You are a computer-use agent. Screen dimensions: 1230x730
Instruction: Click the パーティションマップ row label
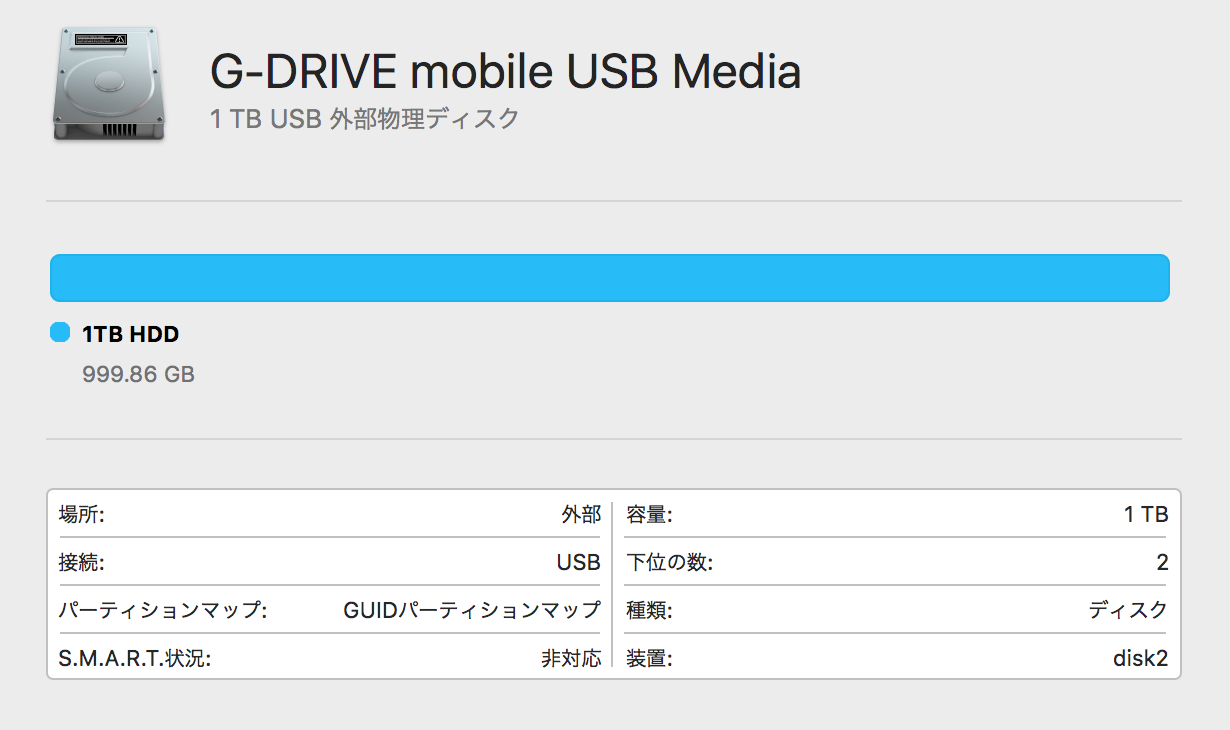163,610
